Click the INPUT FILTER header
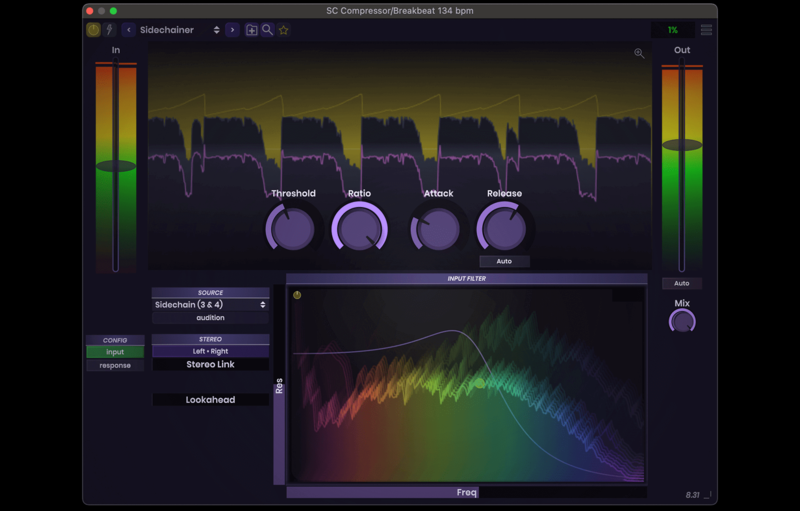This screenshot has height=511, width=800. pyautogui.click(x=466, y=278)
